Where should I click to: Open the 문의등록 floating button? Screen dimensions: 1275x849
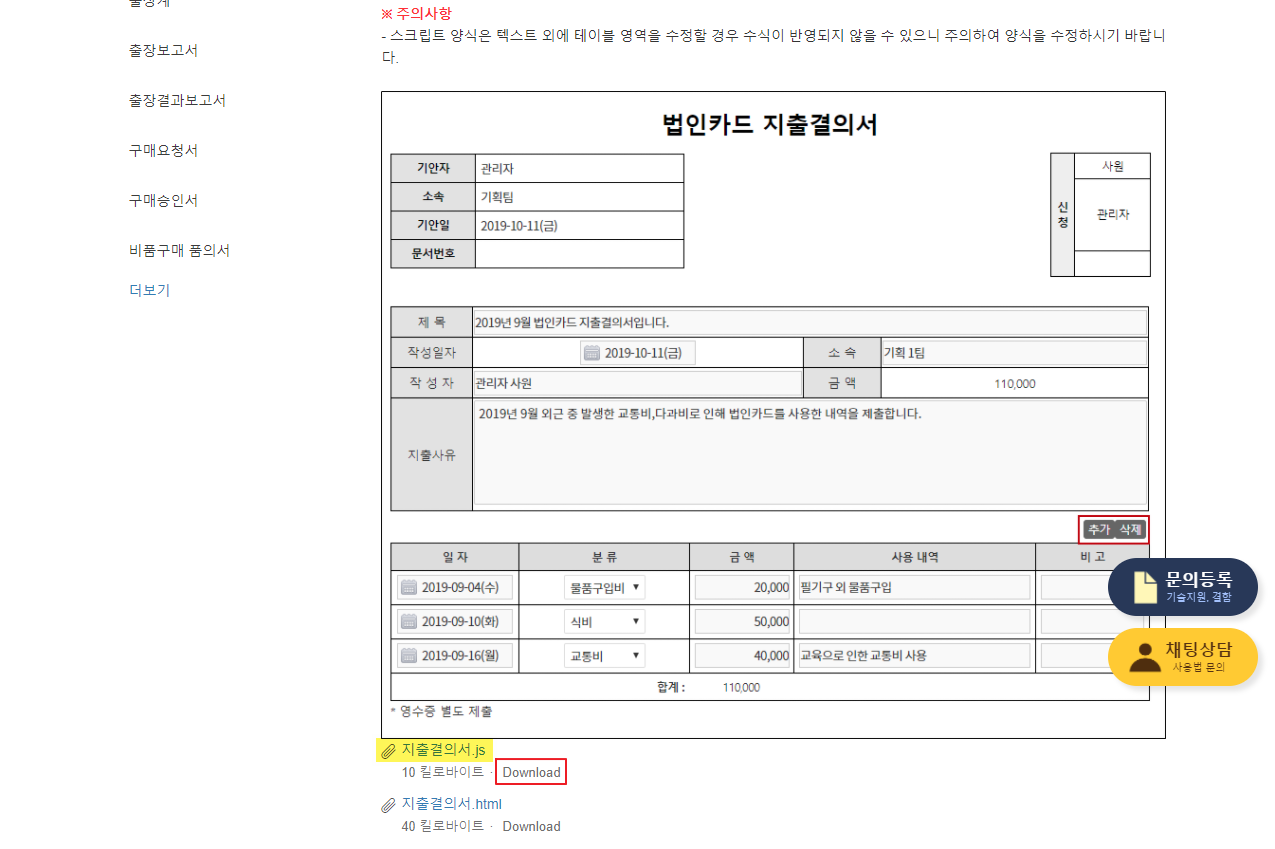pos(1182,587)
